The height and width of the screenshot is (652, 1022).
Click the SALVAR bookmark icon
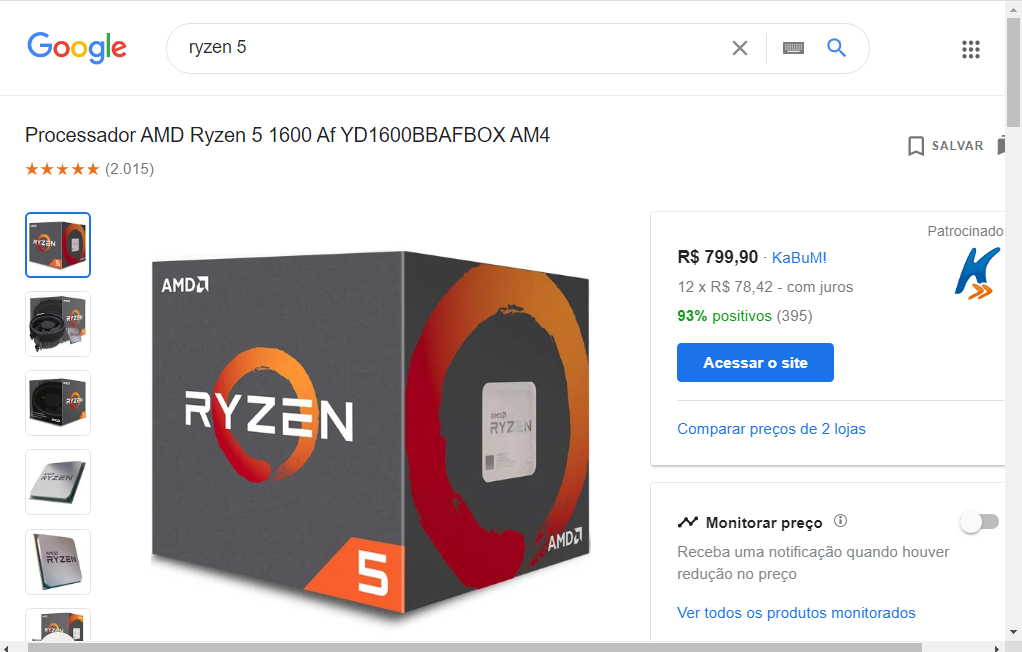(916, 145)
